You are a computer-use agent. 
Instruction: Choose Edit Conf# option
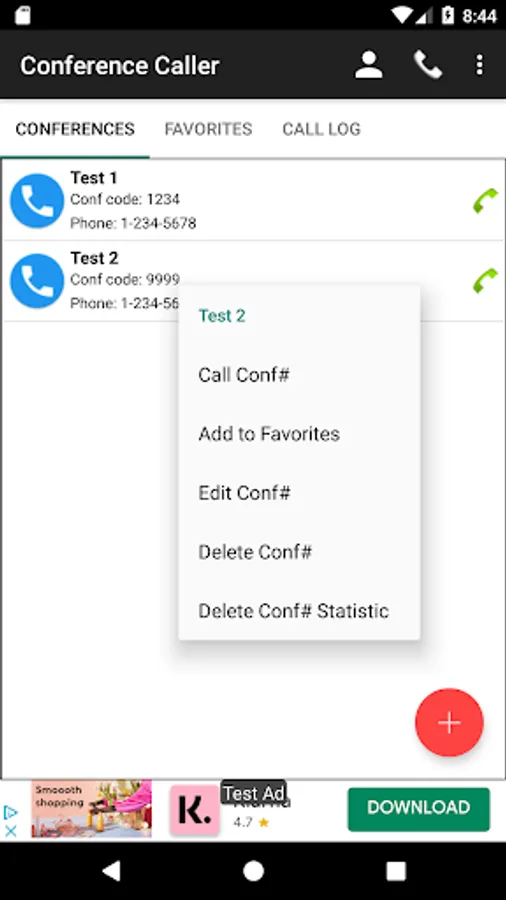click(299, 492)
